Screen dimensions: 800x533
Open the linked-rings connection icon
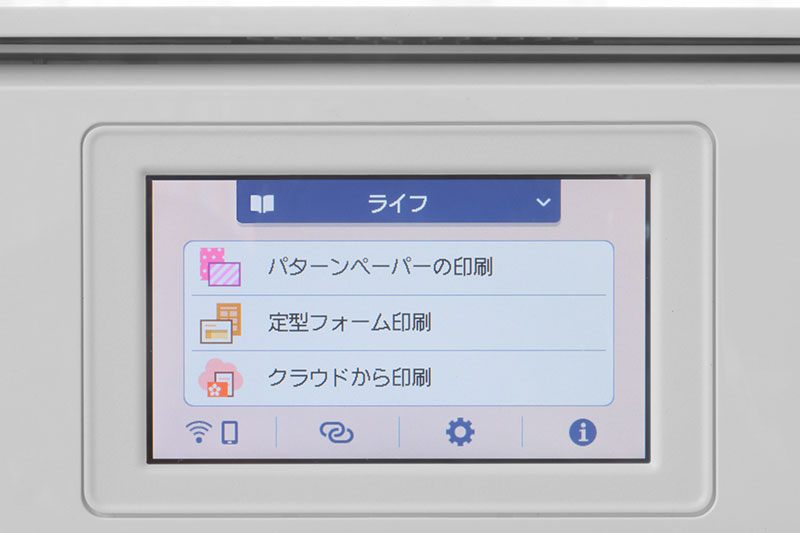tap(336, 433)
